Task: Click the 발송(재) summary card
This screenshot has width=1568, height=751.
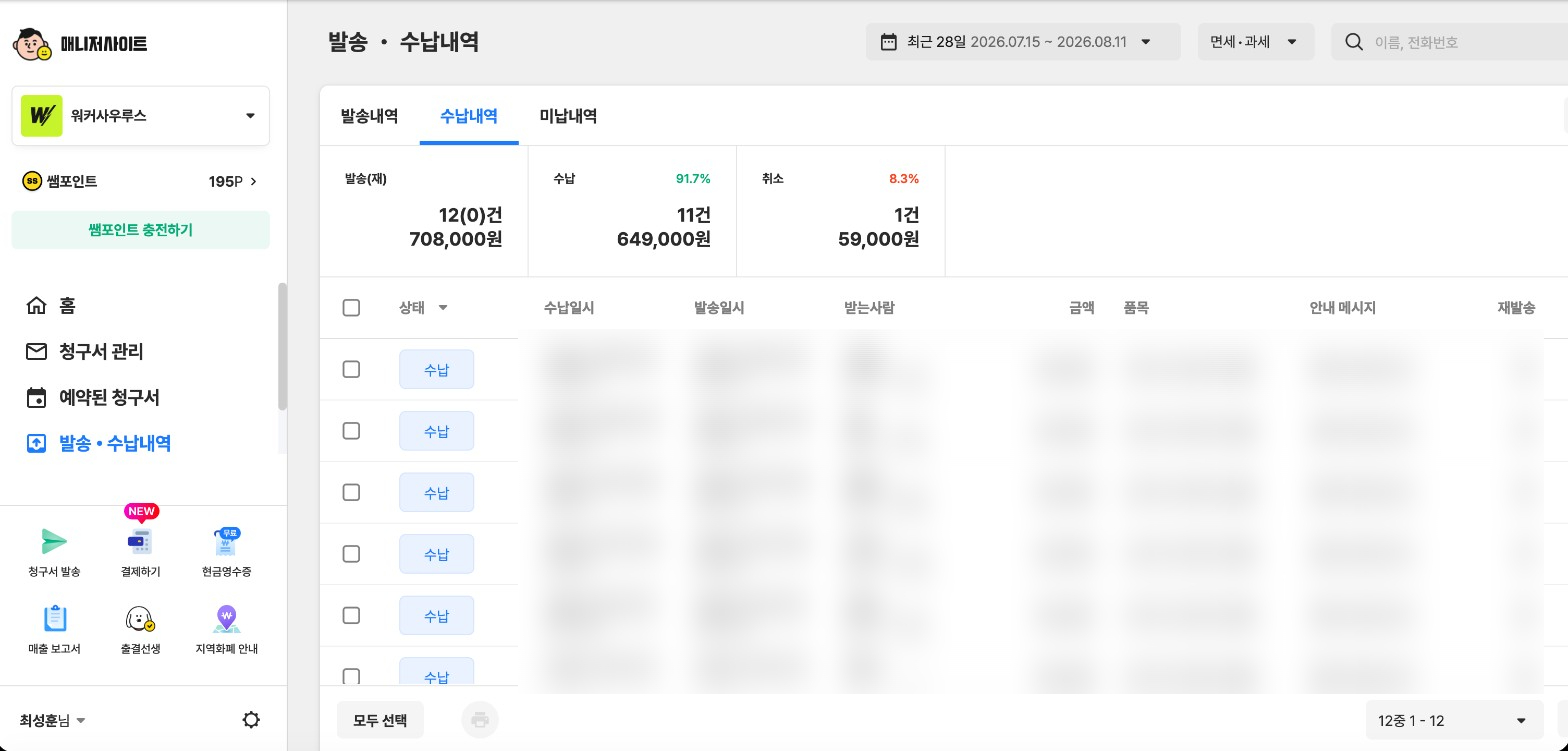Action: pos(424,211)
